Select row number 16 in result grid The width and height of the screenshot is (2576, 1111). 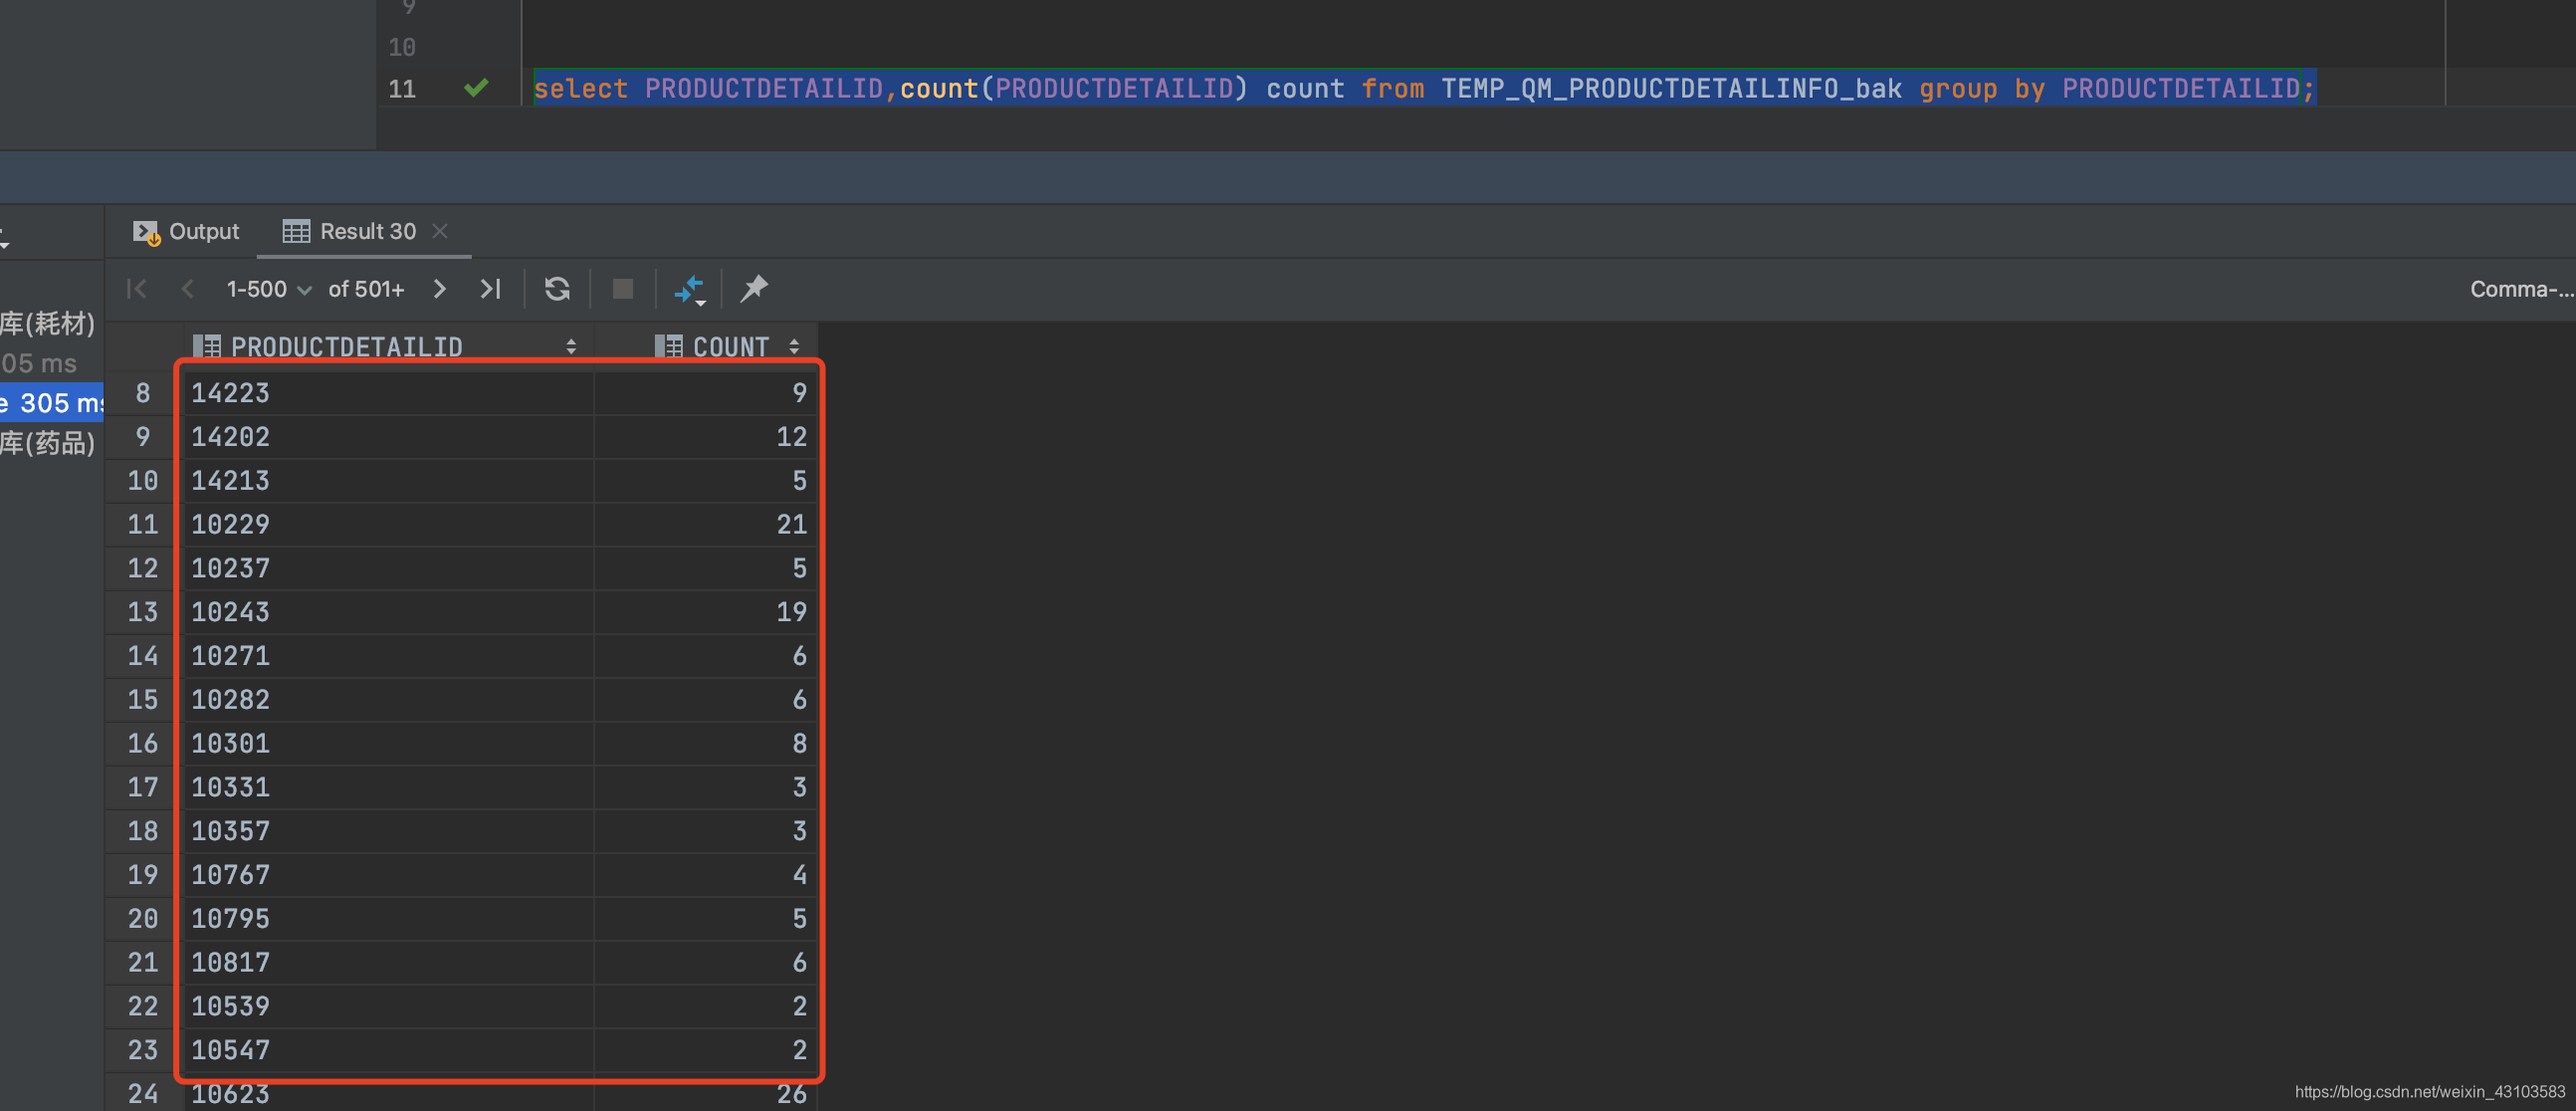pyautogui.click(x=143, y=744)
